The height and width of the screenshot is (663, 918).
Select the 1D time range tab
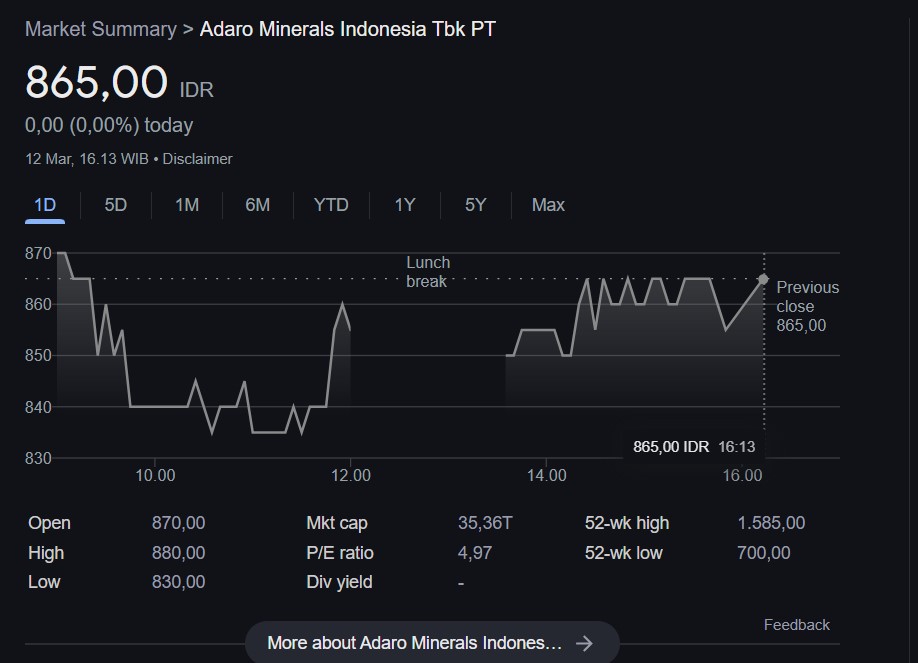coord(45,205)
